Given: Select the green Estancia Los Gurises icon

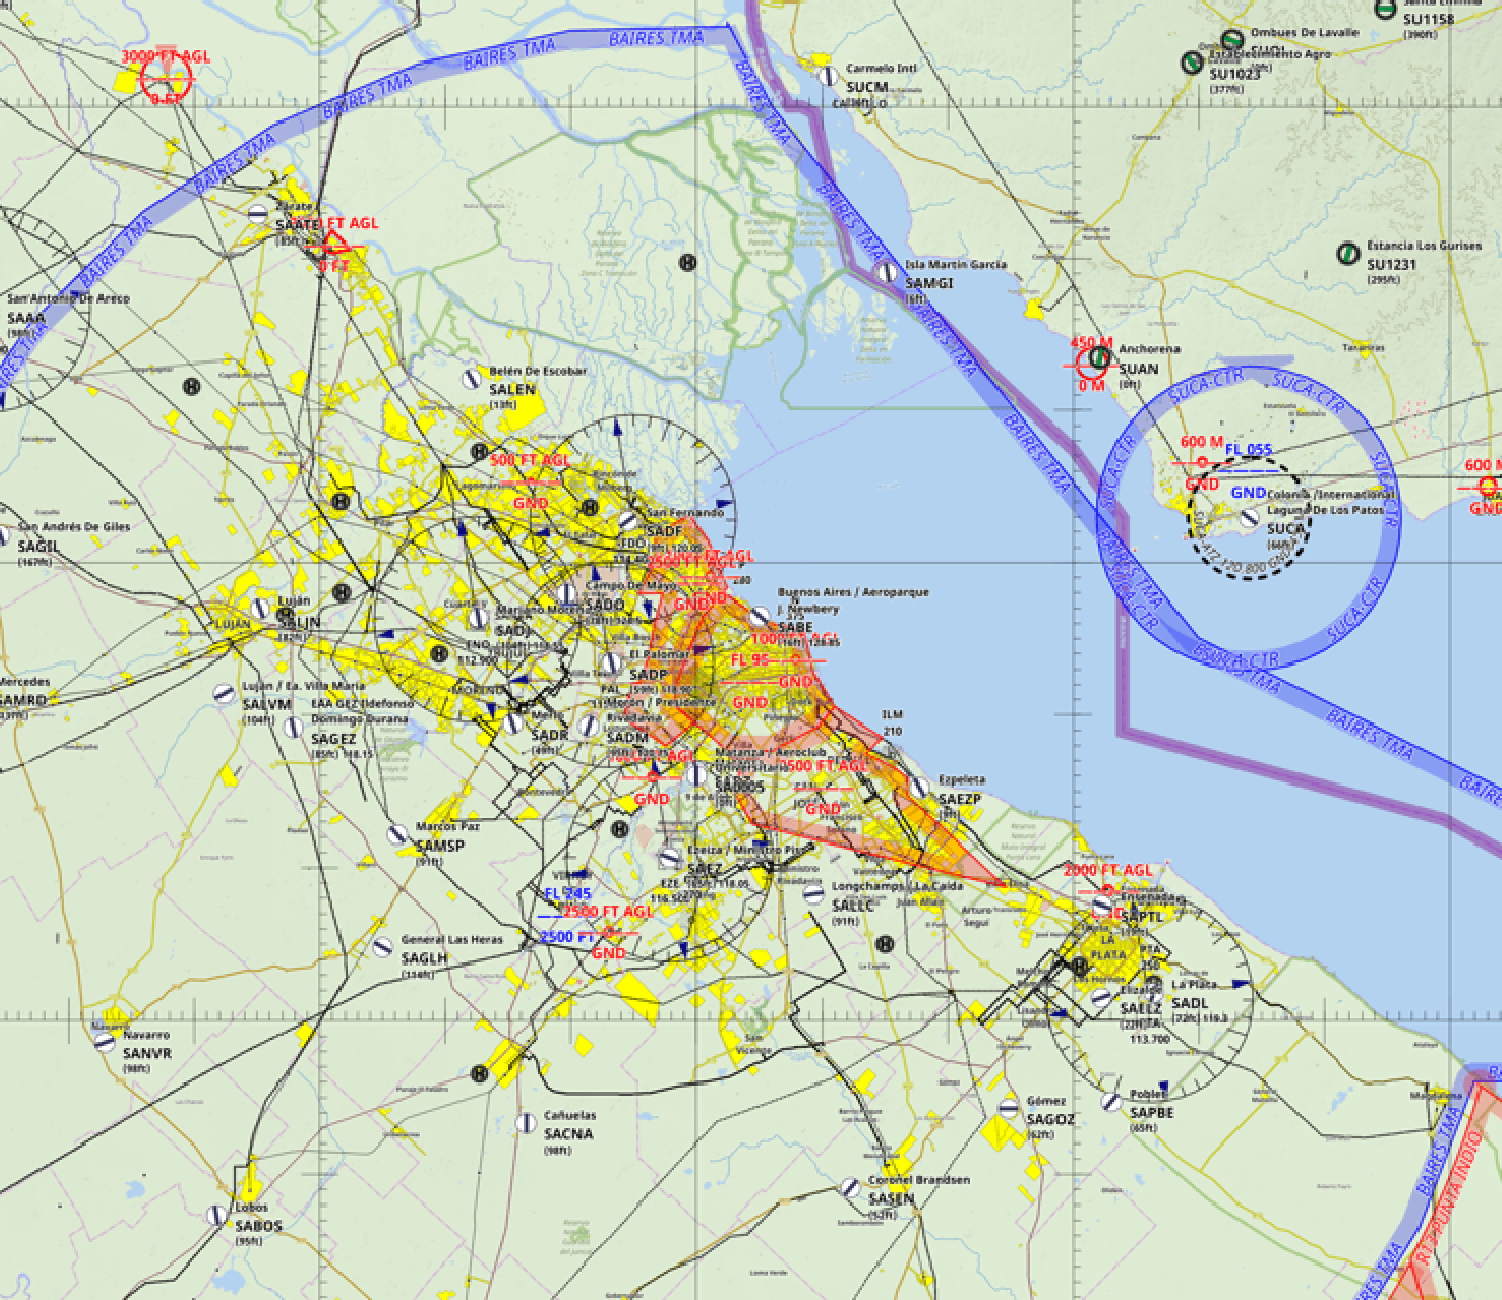Looking at the screenshot, I should pos(1347,252).
